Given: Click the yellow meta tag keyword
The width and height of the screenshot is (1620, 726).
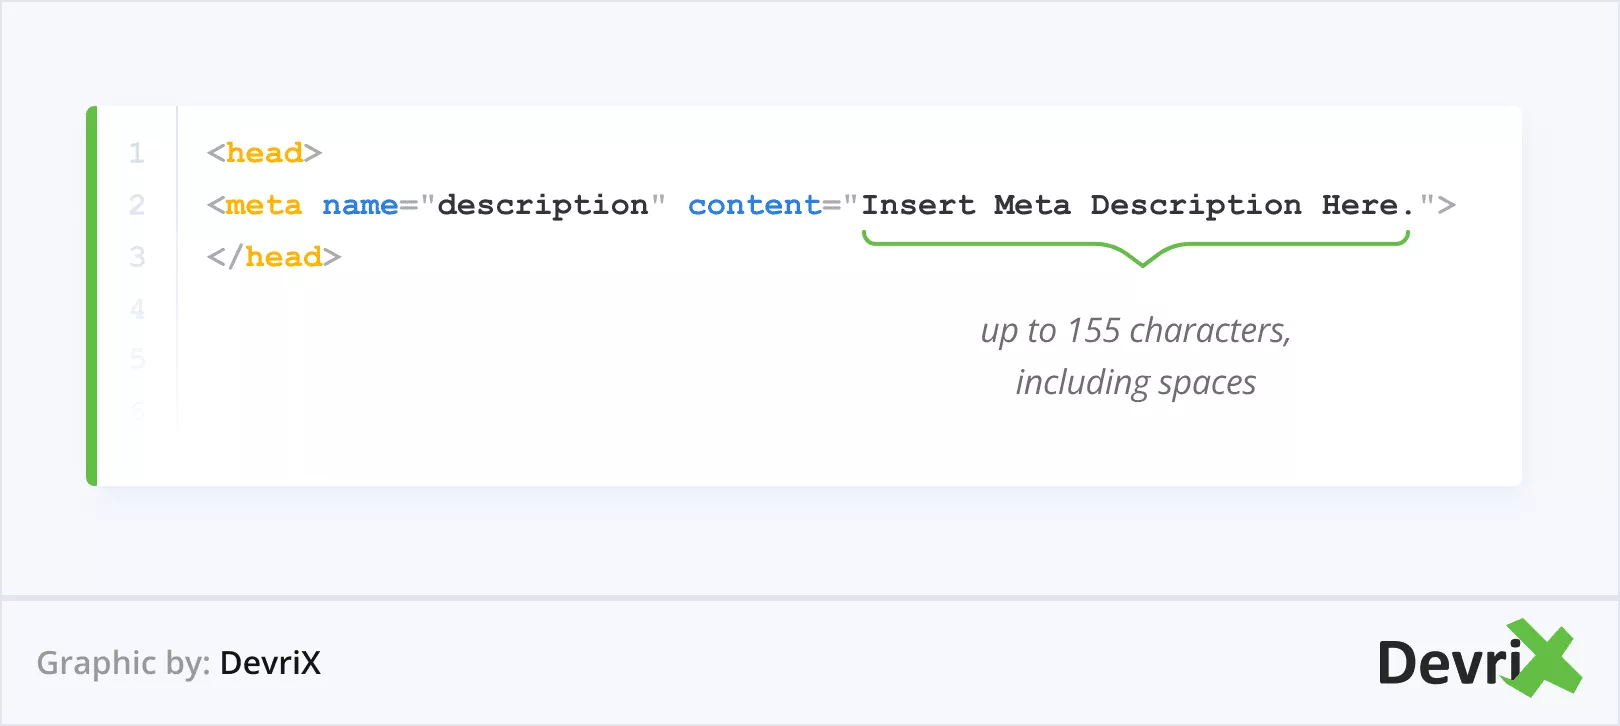Looking at the screenshot, I should 263,205.
